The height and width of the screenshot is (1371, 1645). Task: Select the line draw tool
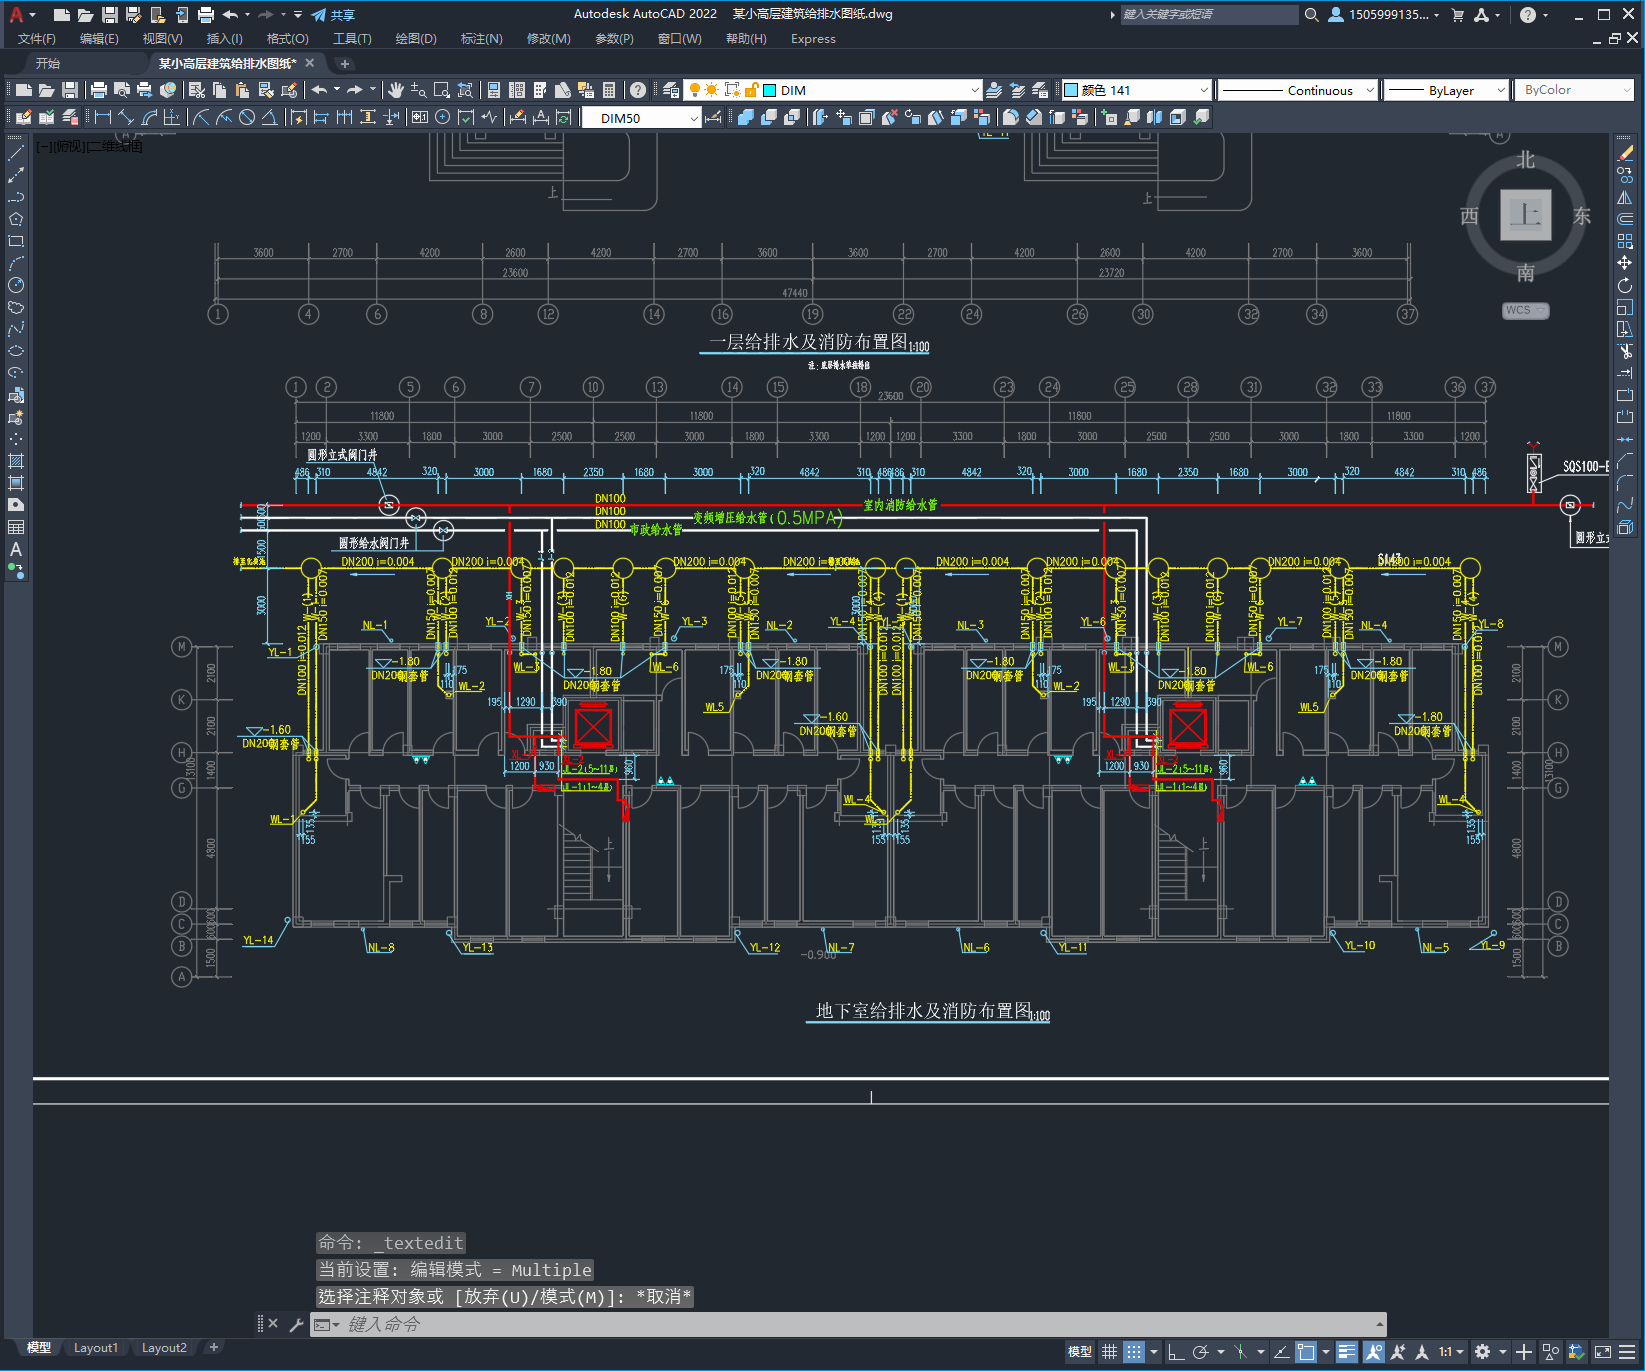16,153
